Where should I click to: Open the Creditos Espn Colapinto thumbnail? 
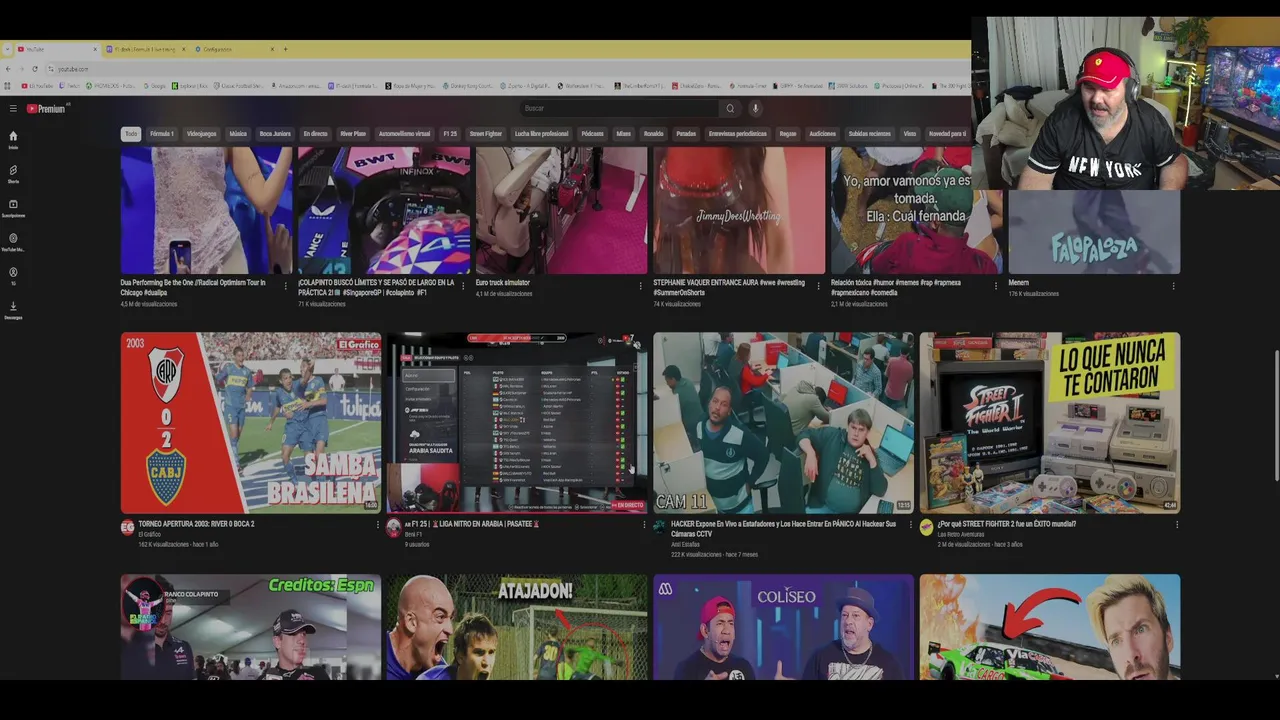[x=251, y=627]
